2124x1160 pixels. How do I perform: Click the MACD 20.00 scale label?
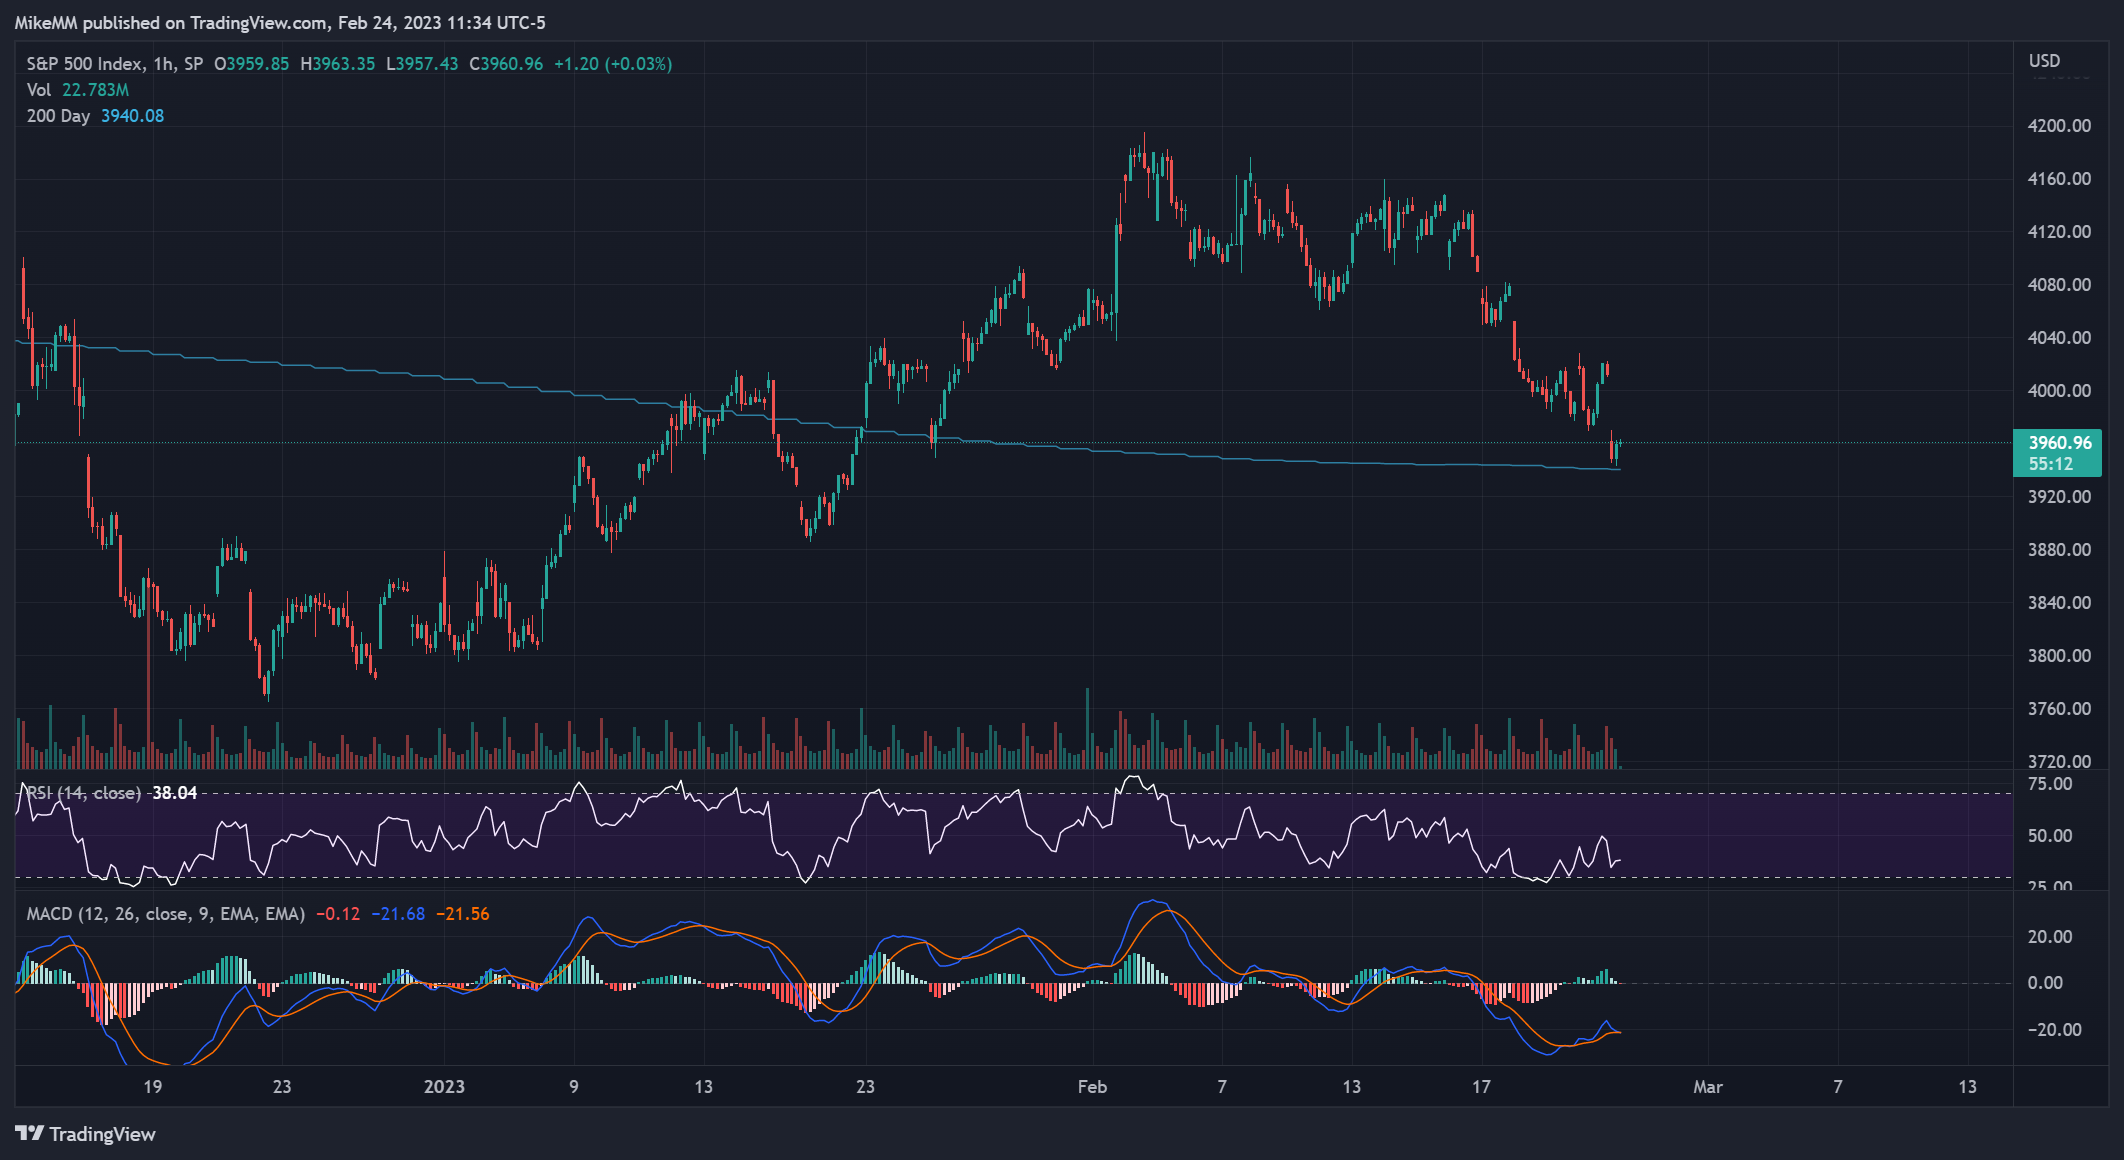[2049, 937]
